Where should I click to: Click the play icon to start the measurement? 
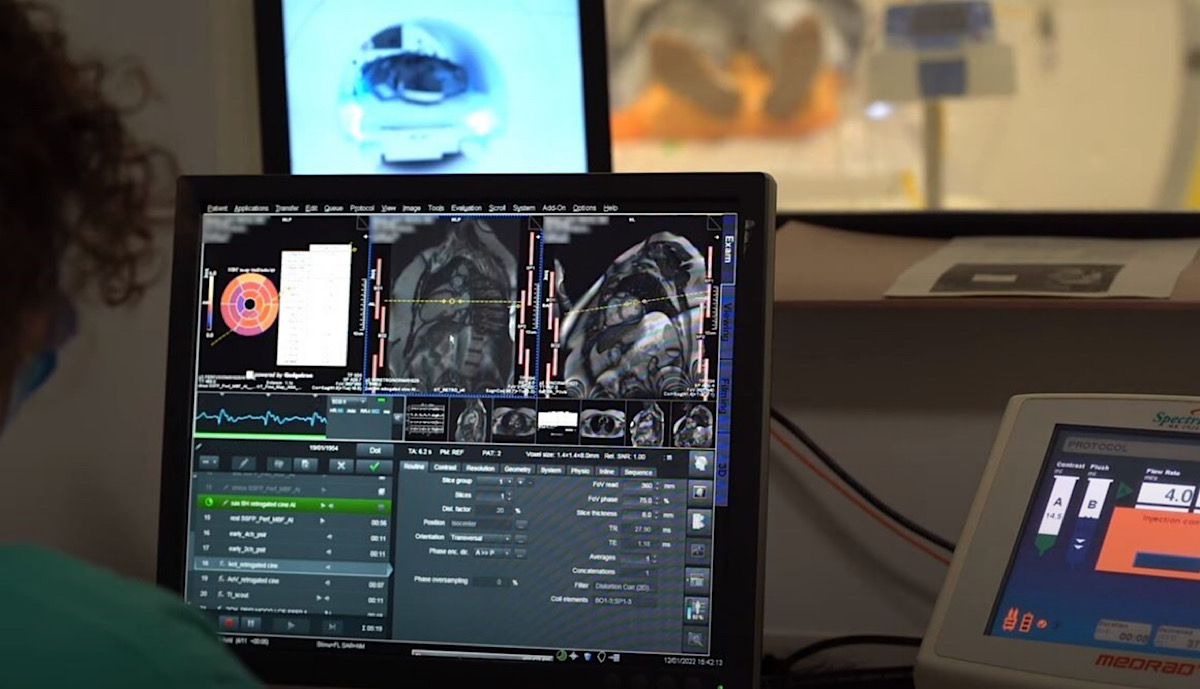[291, 624]
